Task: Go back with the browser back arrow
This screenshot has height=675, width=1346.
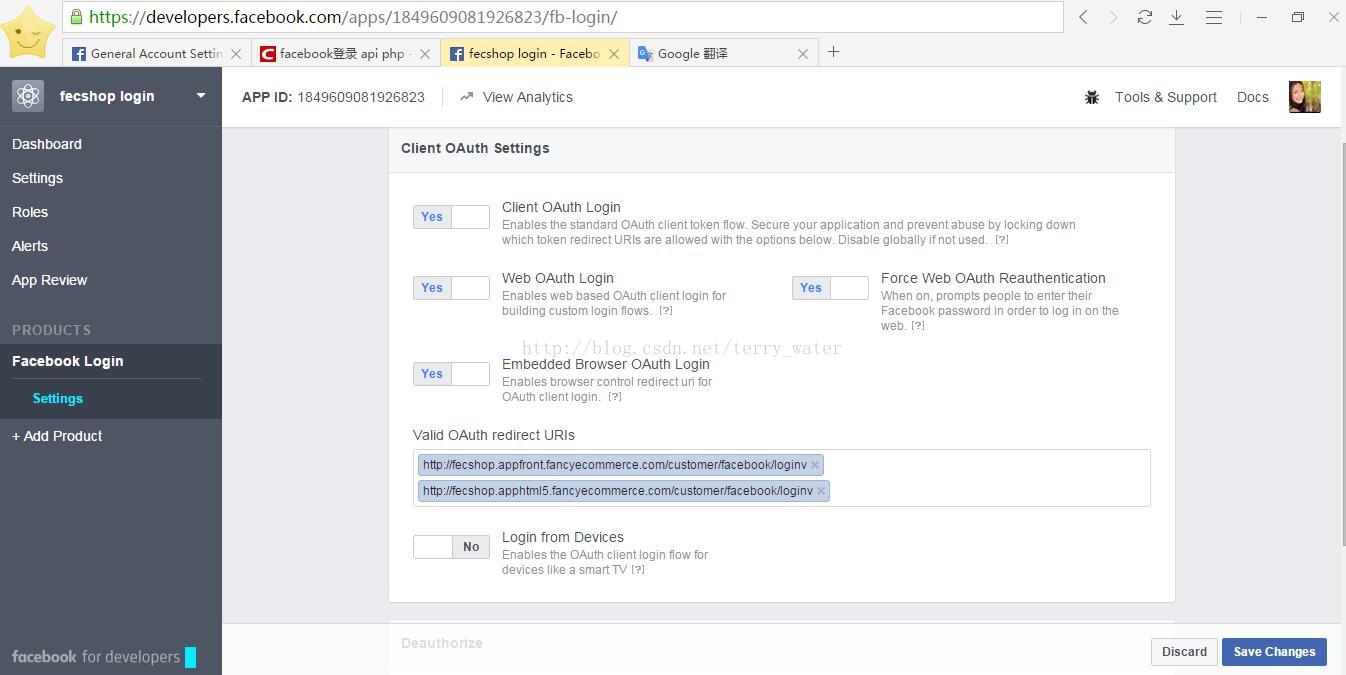Action: (x=1083, y=17)
